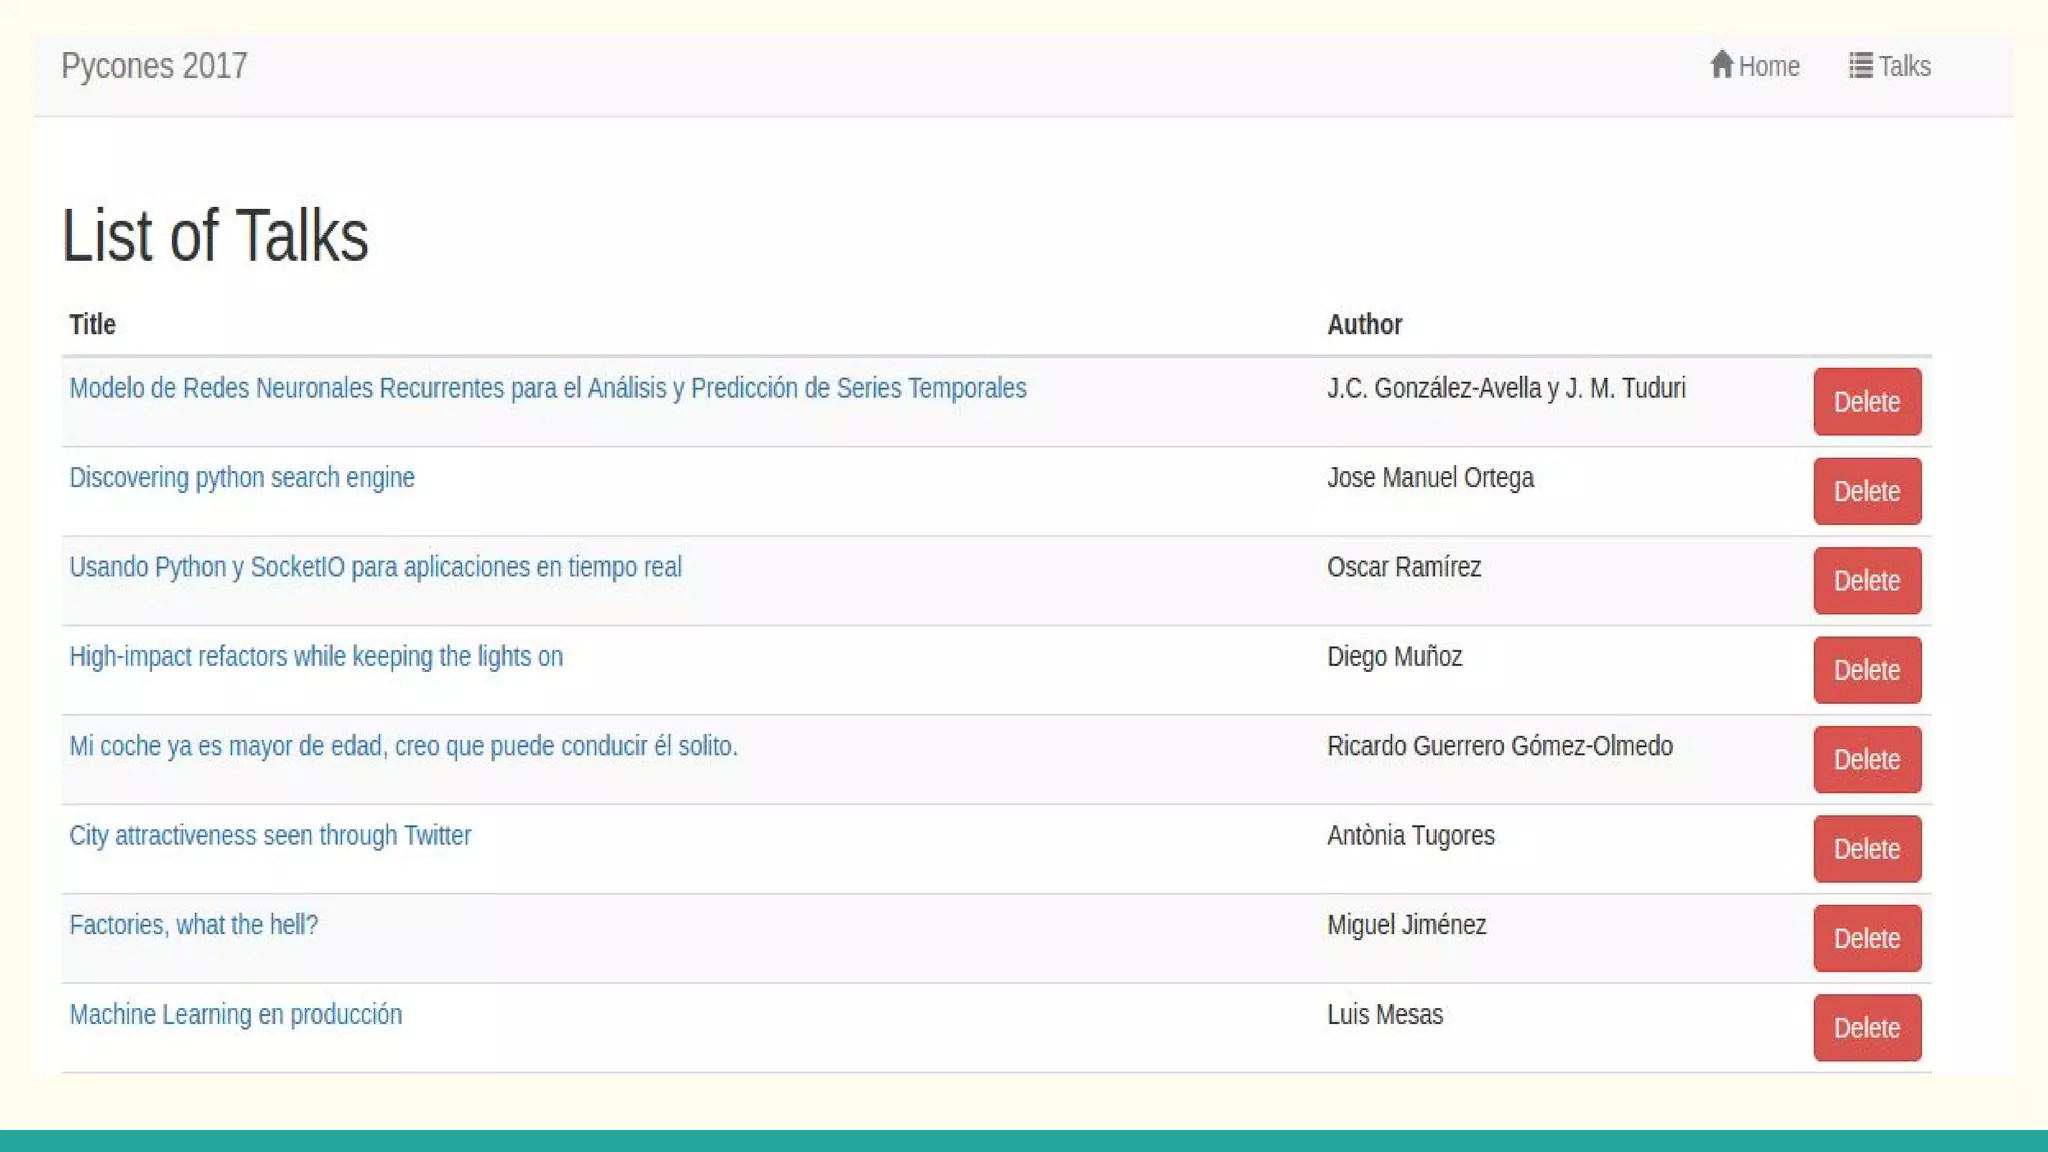Delete the Luis Mesas talk
The image size is (2048, 1152).
point(1866,1028)
